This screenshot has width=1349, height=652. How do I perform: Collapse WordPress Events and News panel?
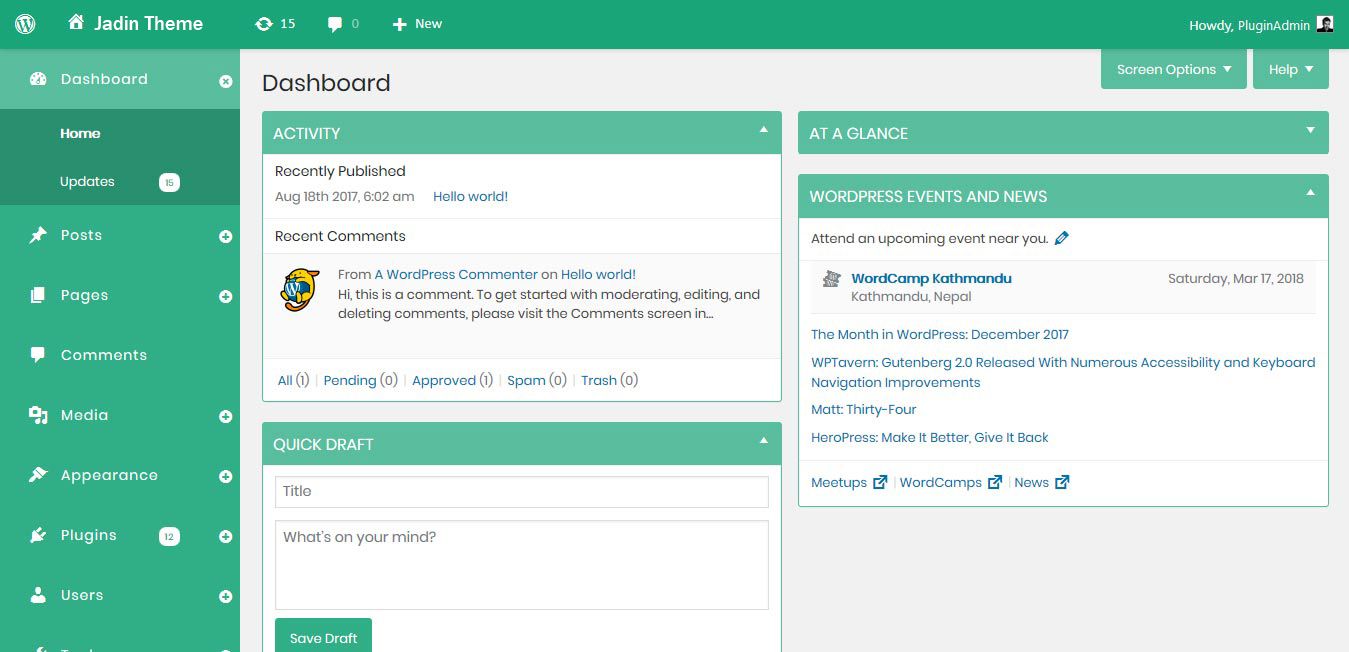tap(1310, 193)
